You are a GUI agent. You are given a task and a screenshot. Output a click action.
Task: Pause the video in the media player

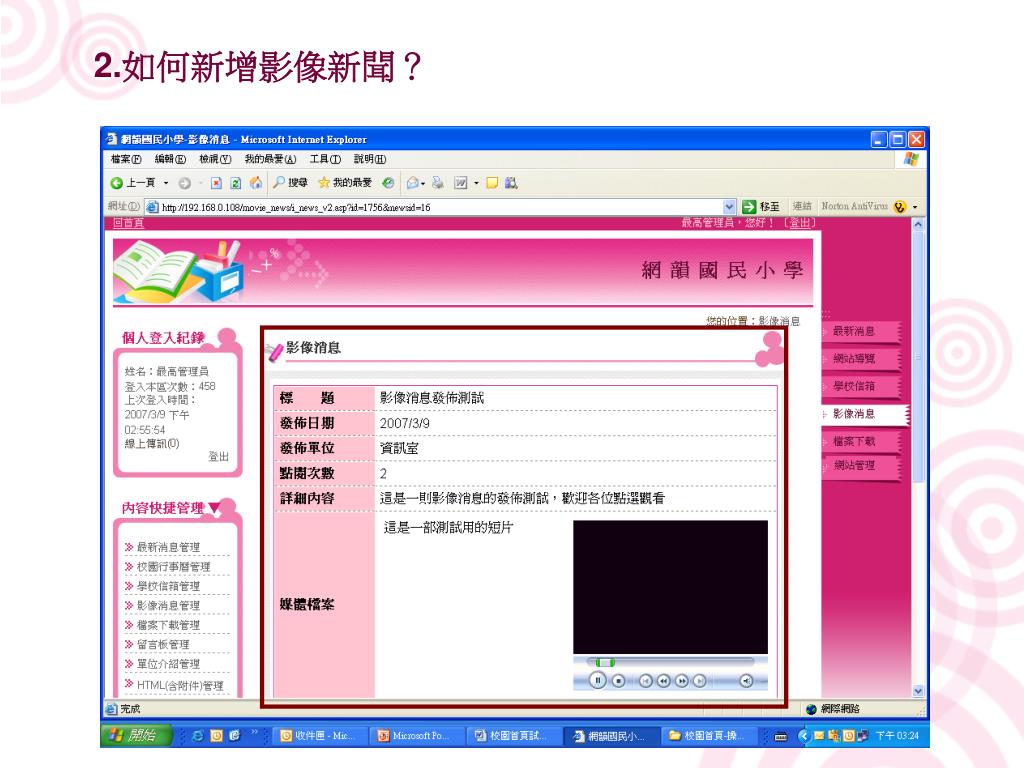point(597,680)
